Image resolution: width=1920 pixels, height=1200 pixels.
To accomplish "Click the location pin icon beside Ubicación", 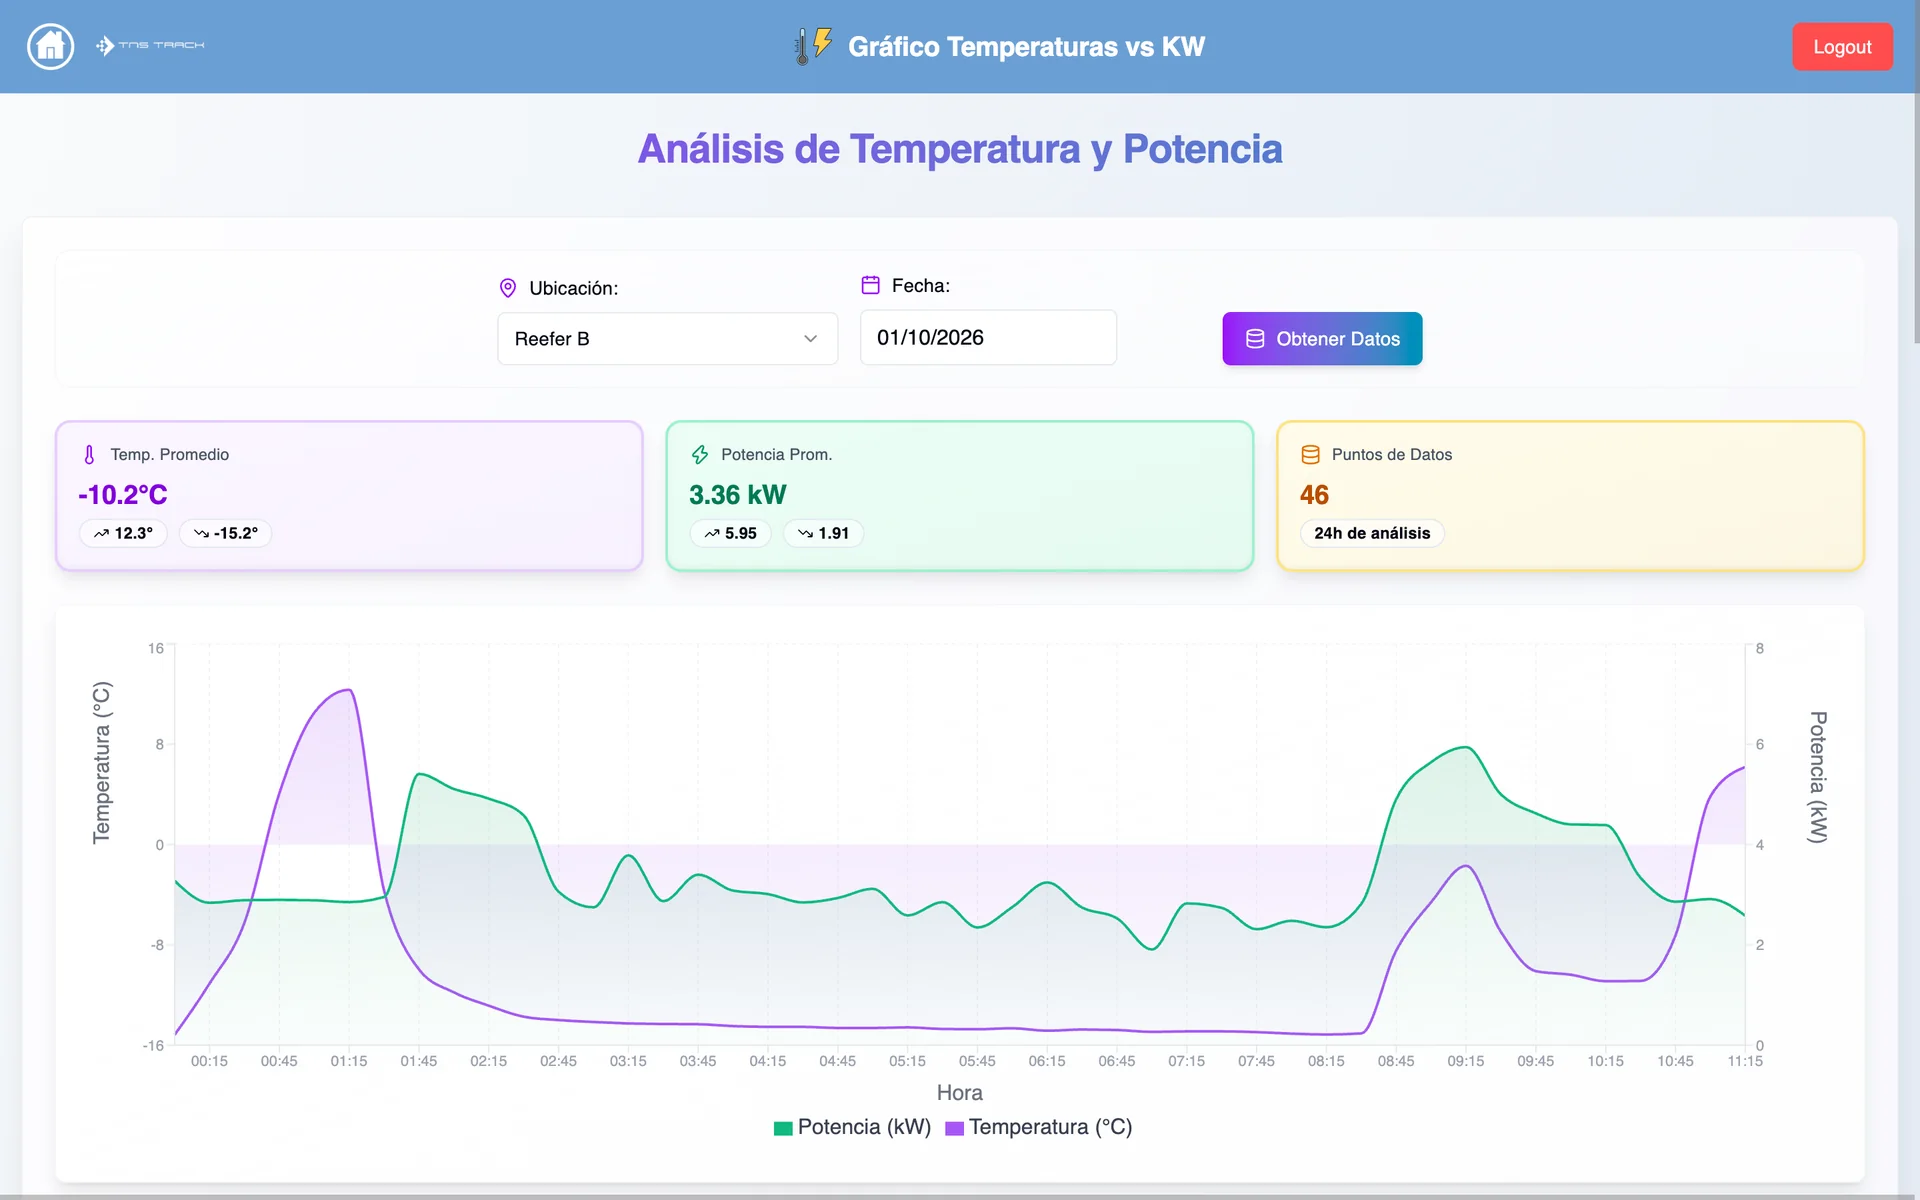I will tap(508, 288).
